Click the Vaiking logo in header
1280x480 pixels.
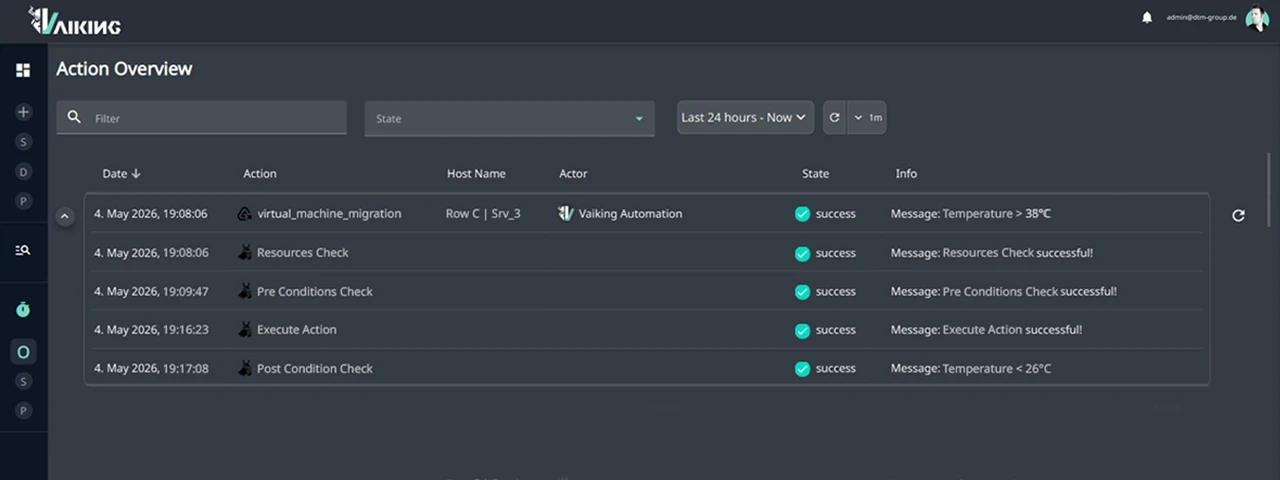[75, 20]
